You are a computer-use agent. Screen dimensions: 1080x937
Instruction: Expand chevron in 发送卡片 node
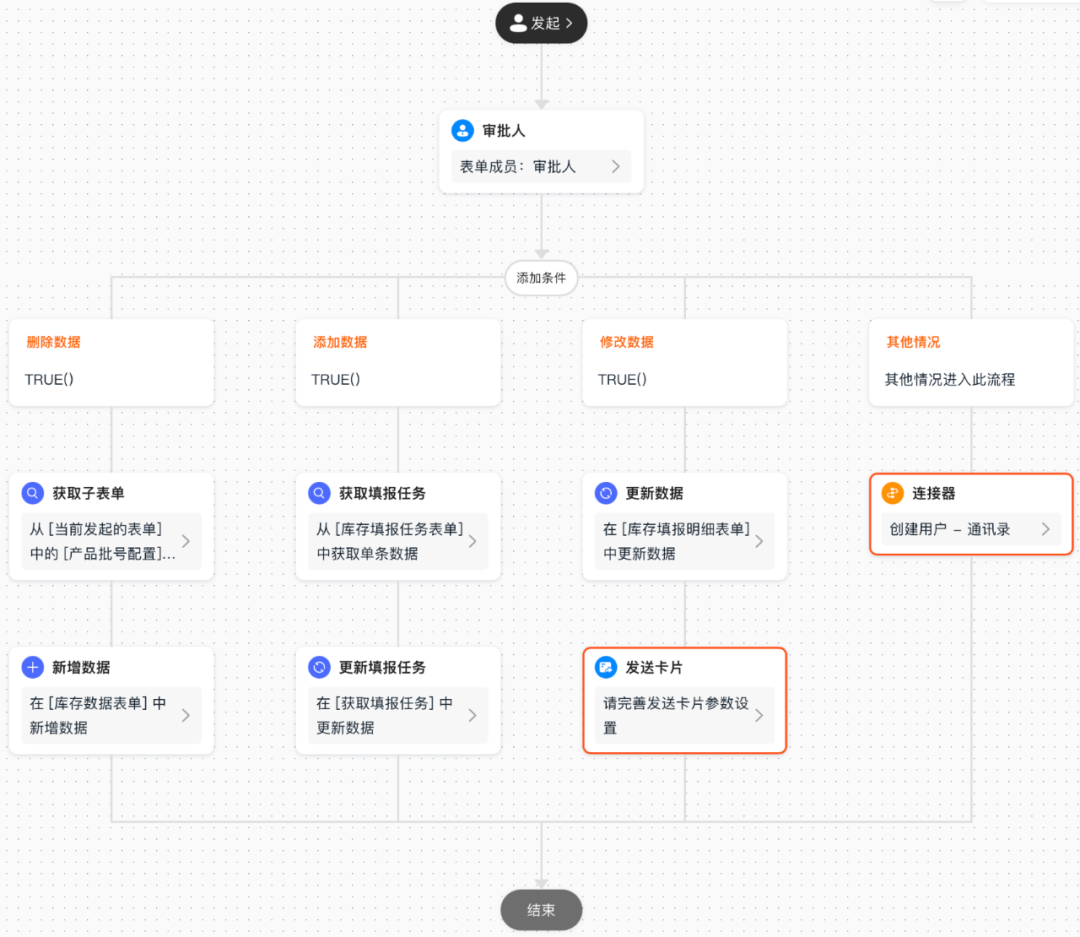pyautogui.click(x=759, y=715)
